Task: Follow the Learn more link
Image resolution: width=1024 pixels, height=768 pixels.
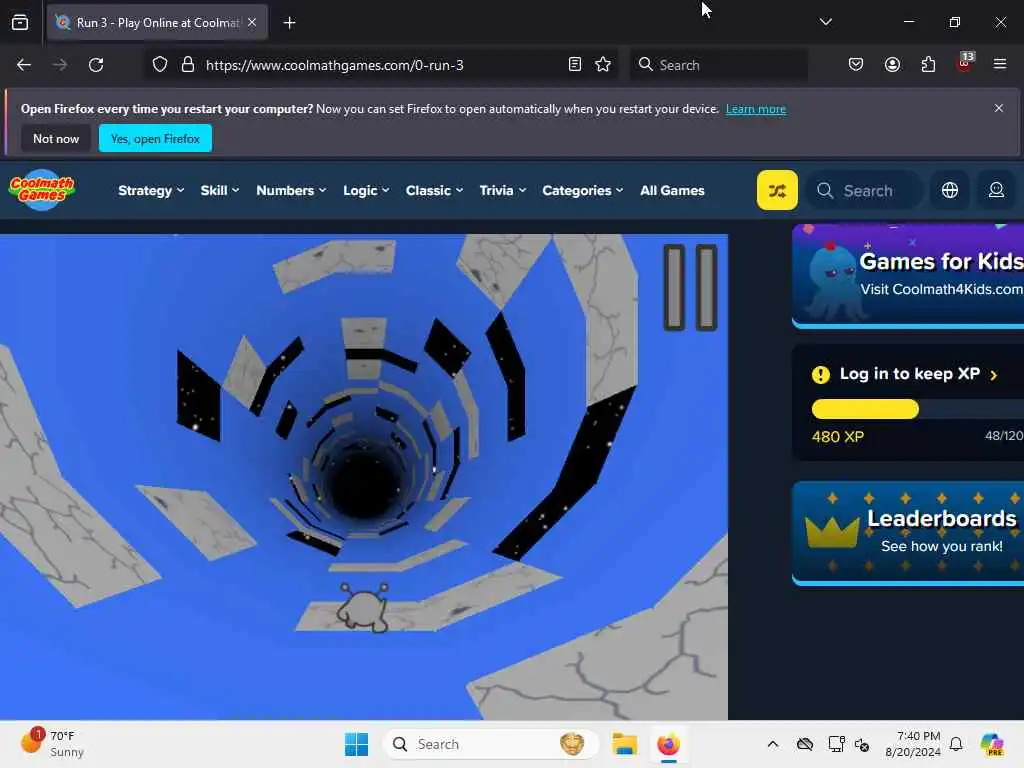Action: 756,109
